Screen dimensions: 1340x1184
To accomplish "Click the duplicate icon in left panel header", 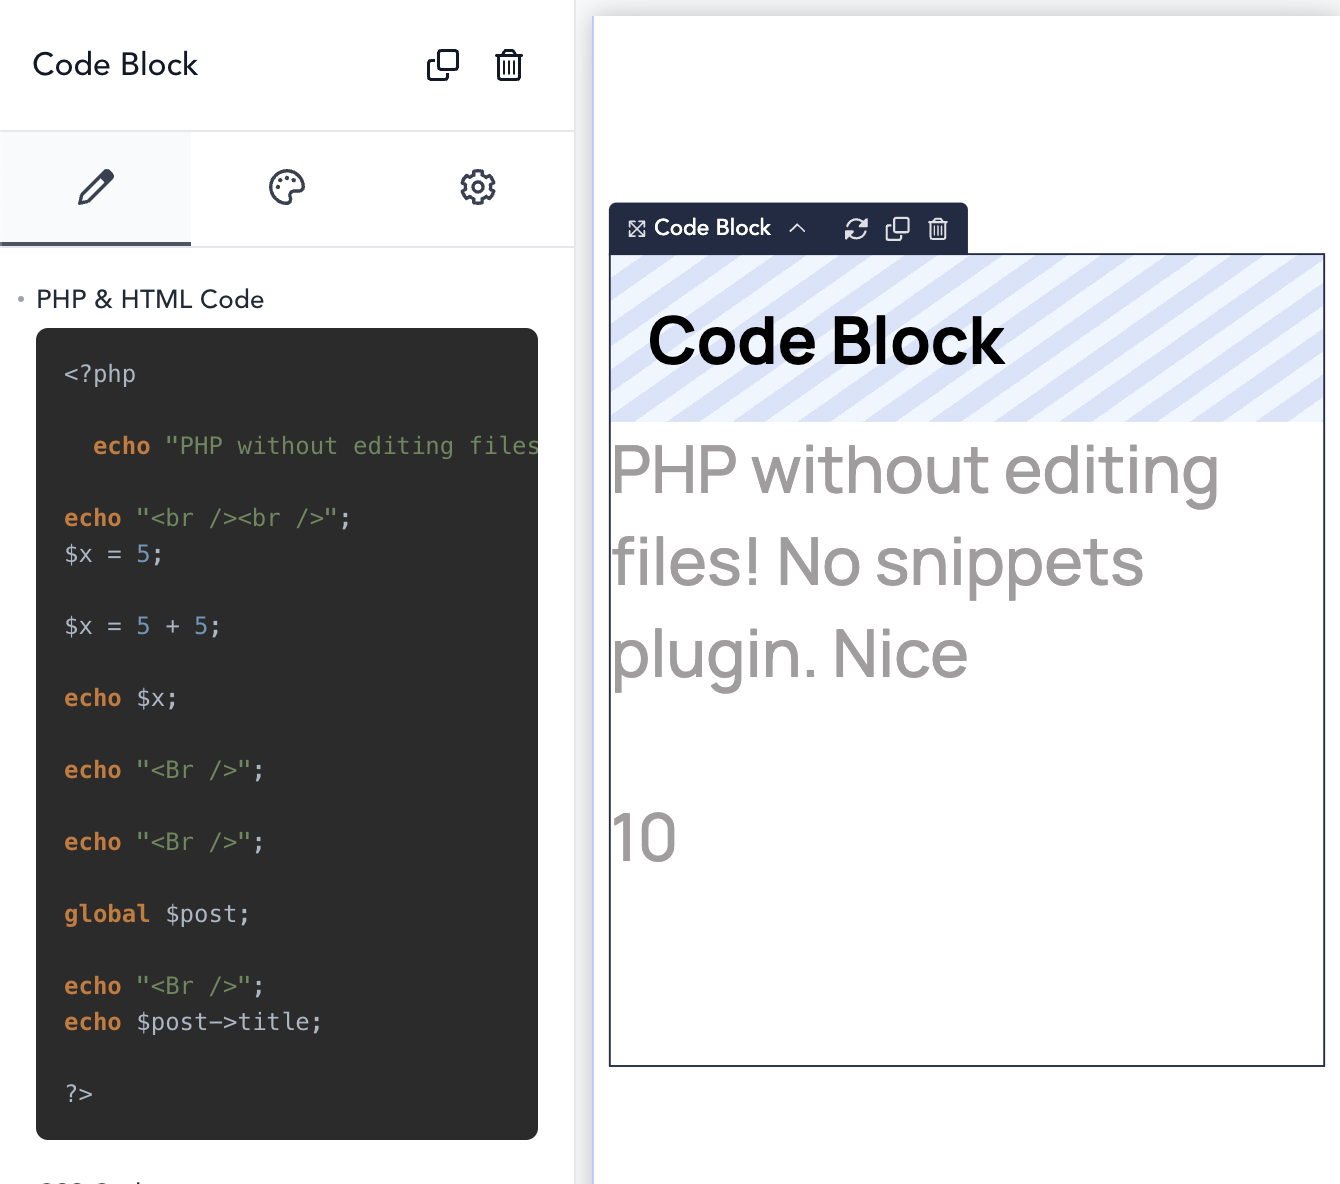I will [x=442, y=65].
